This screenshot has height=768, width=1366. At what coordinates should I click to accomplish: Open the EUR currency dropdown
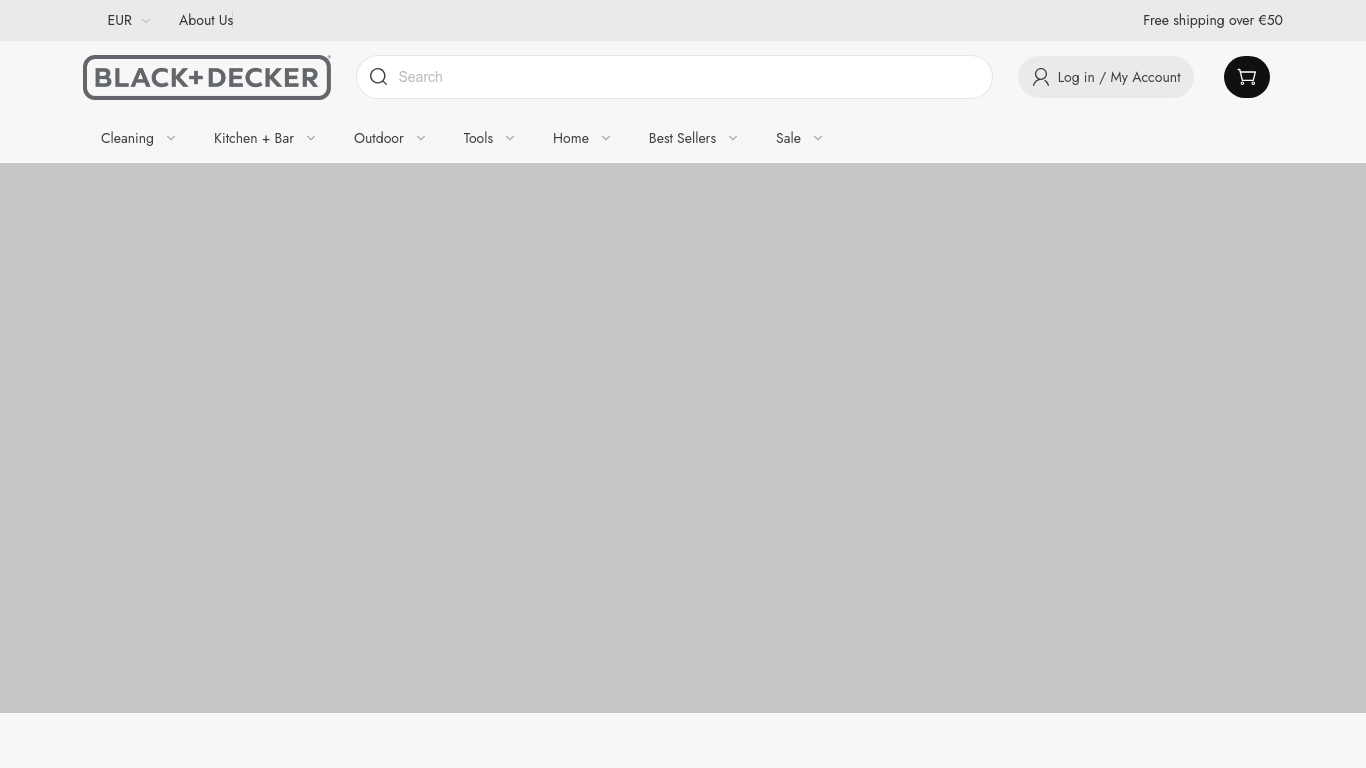pos(128,20)
